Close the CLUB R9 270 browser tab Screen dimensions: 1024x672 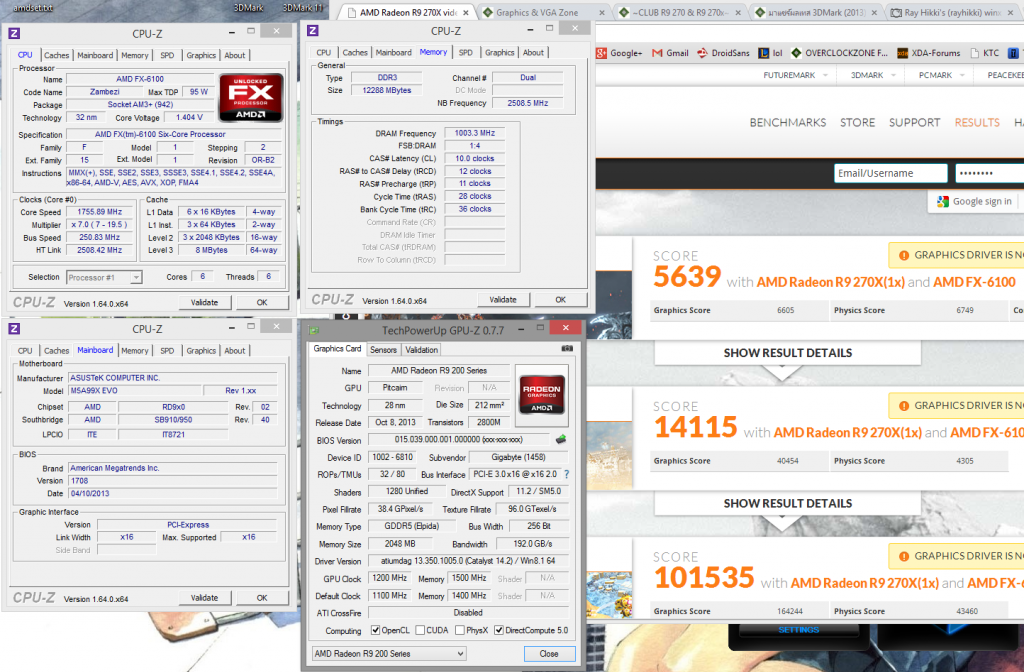[738, 12]
